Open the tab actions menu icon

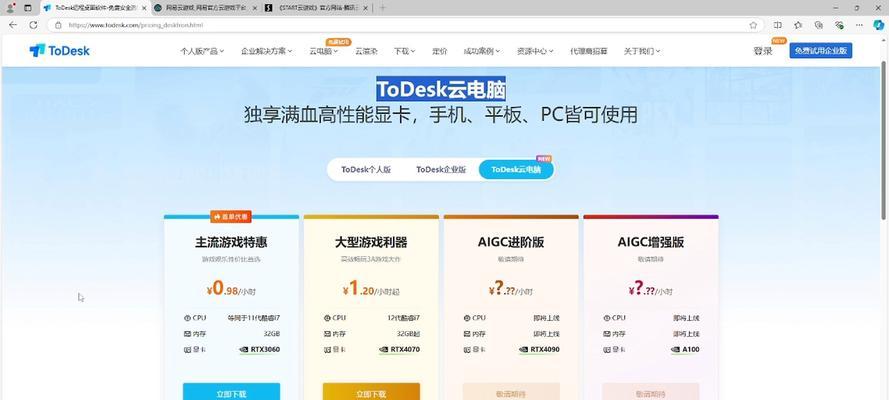(28, 8)
